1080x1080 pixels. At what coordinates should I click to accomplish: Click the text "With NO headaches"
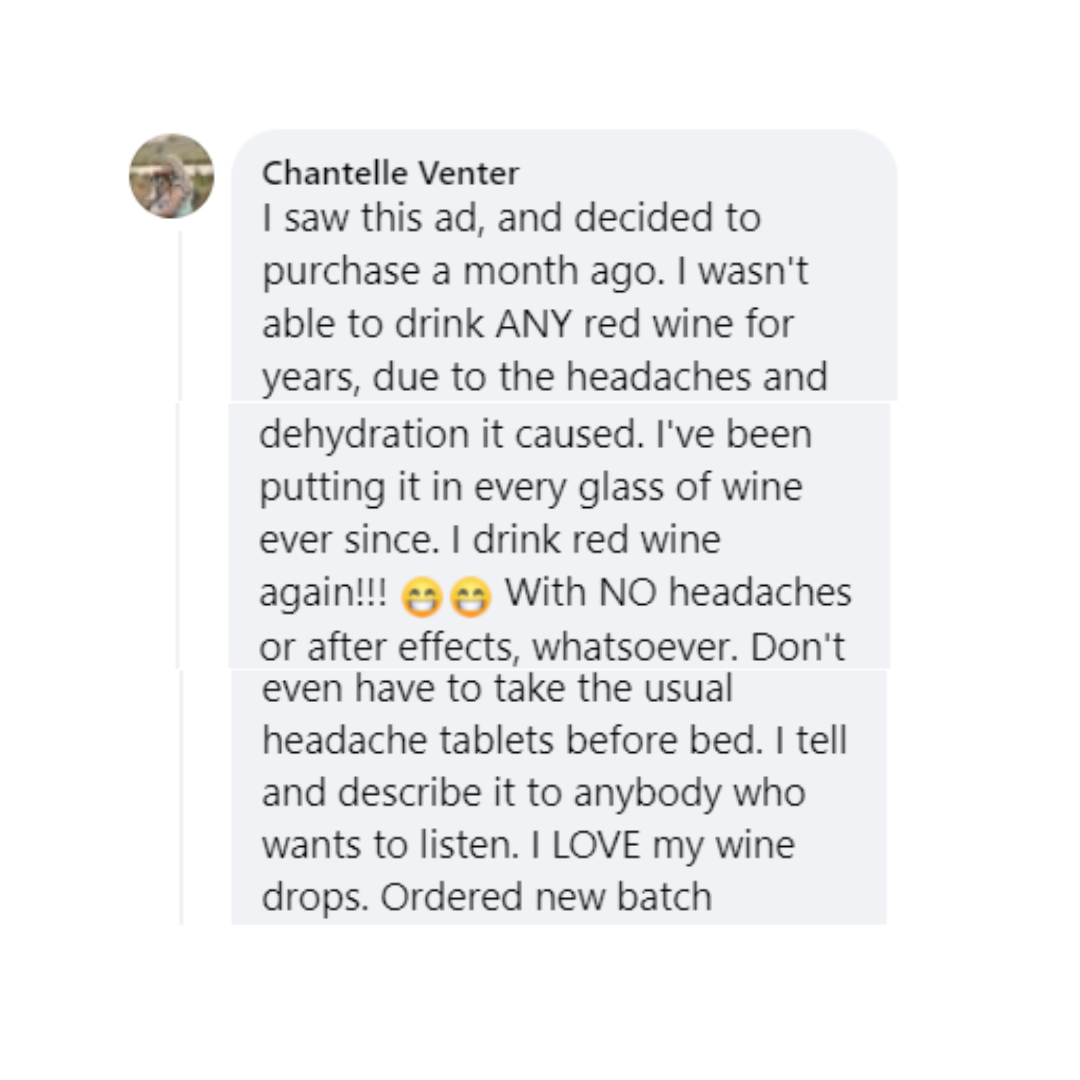click(678, 593)
